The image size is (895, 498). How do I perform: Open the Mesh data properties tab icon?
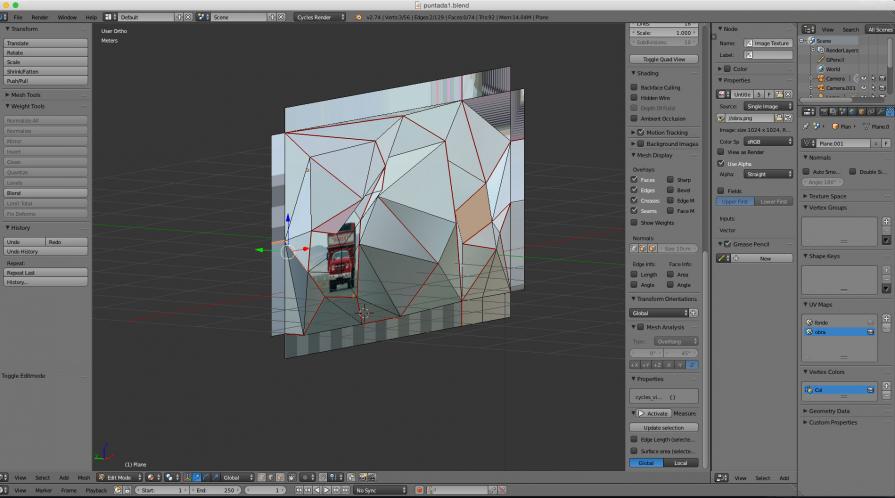coord(889,111)
